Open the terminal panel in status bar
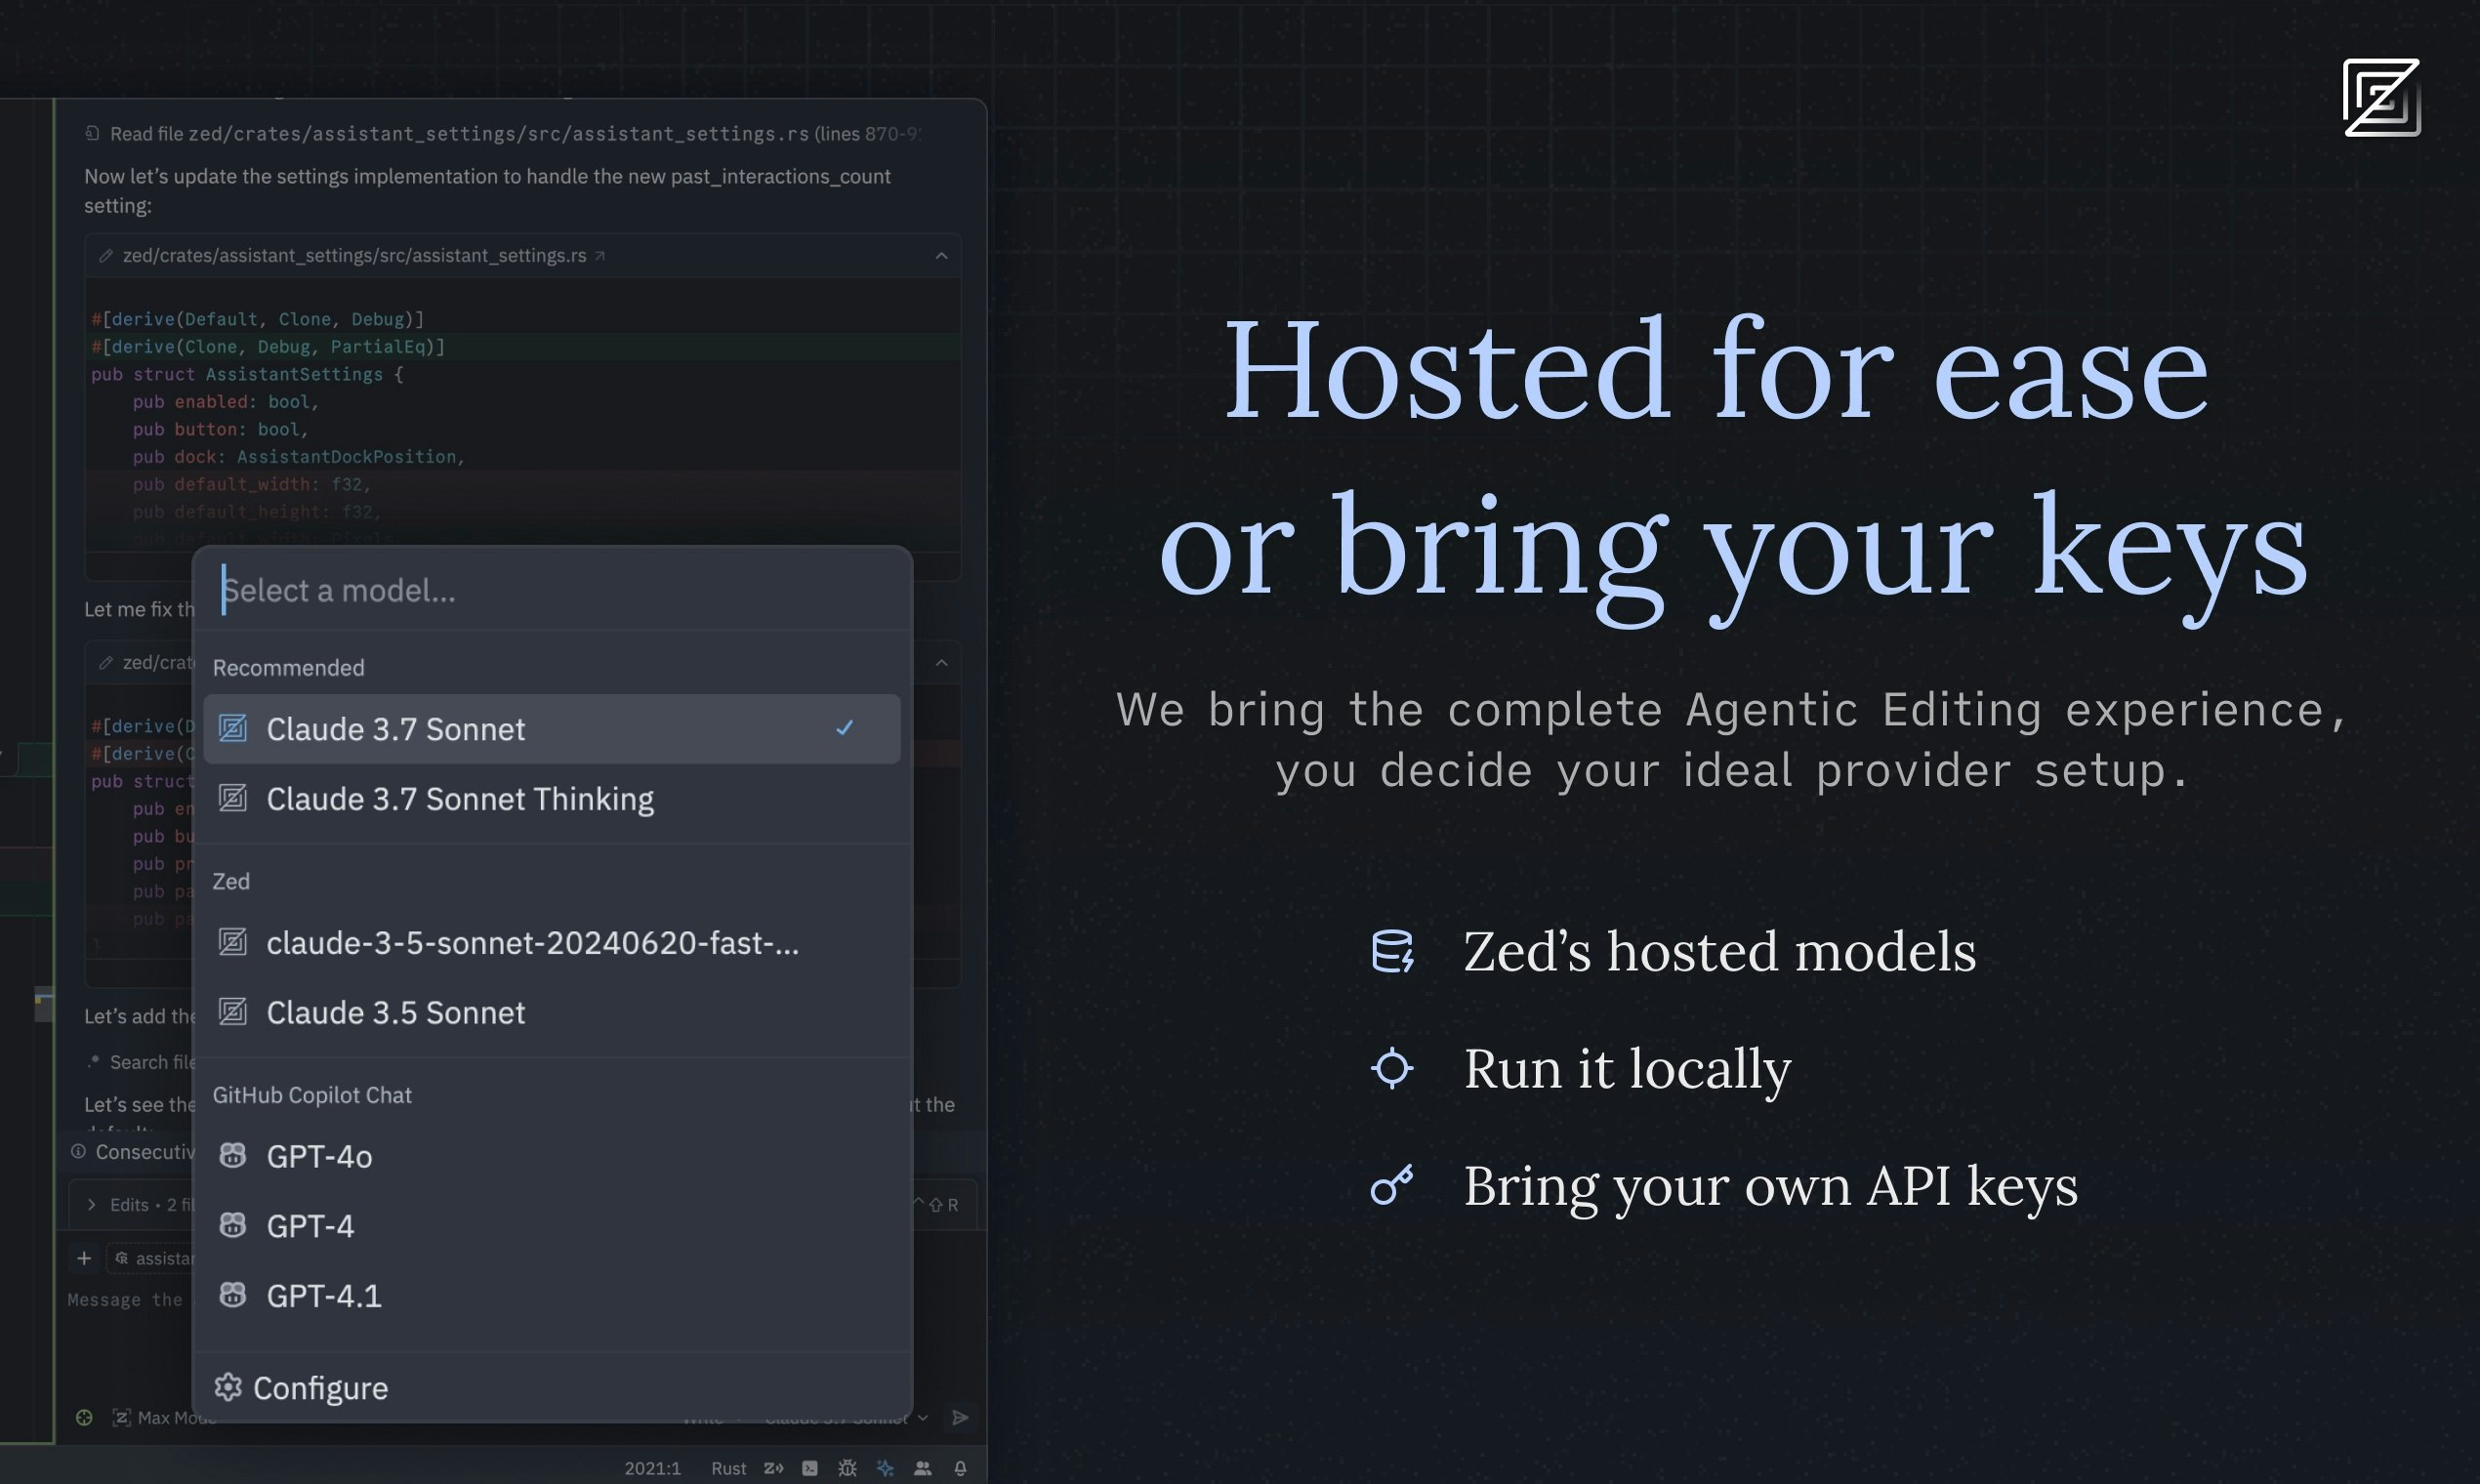 coord(810,1468)
